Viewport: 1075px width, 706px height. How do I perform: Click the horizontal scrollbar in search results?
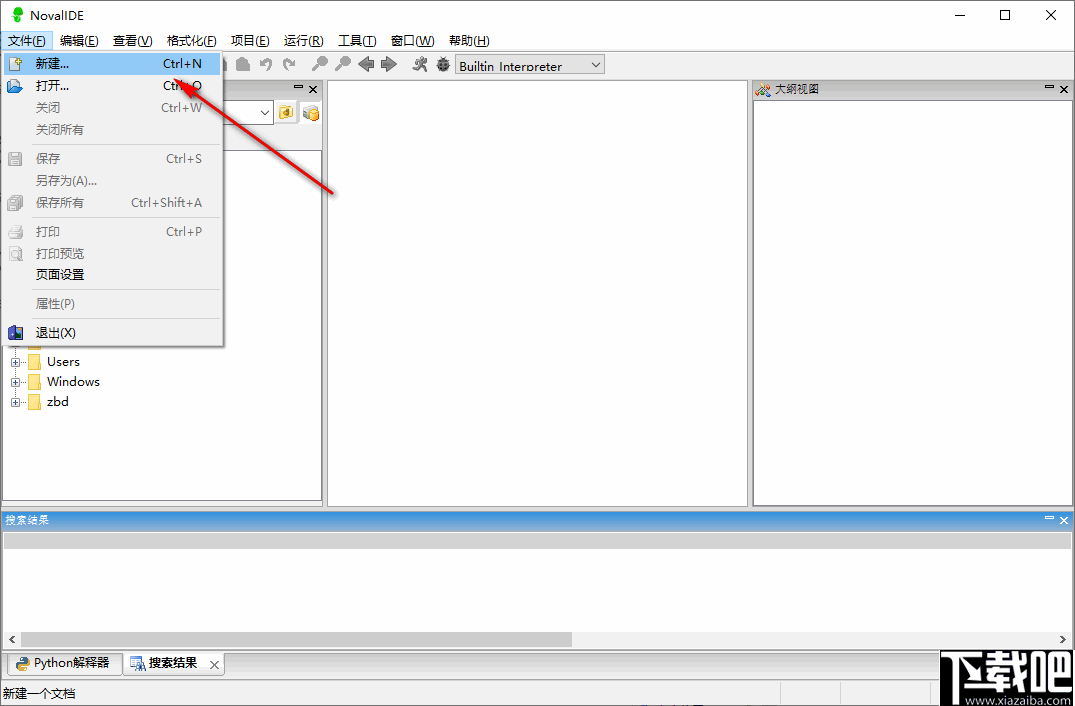(x=296, y=639)
